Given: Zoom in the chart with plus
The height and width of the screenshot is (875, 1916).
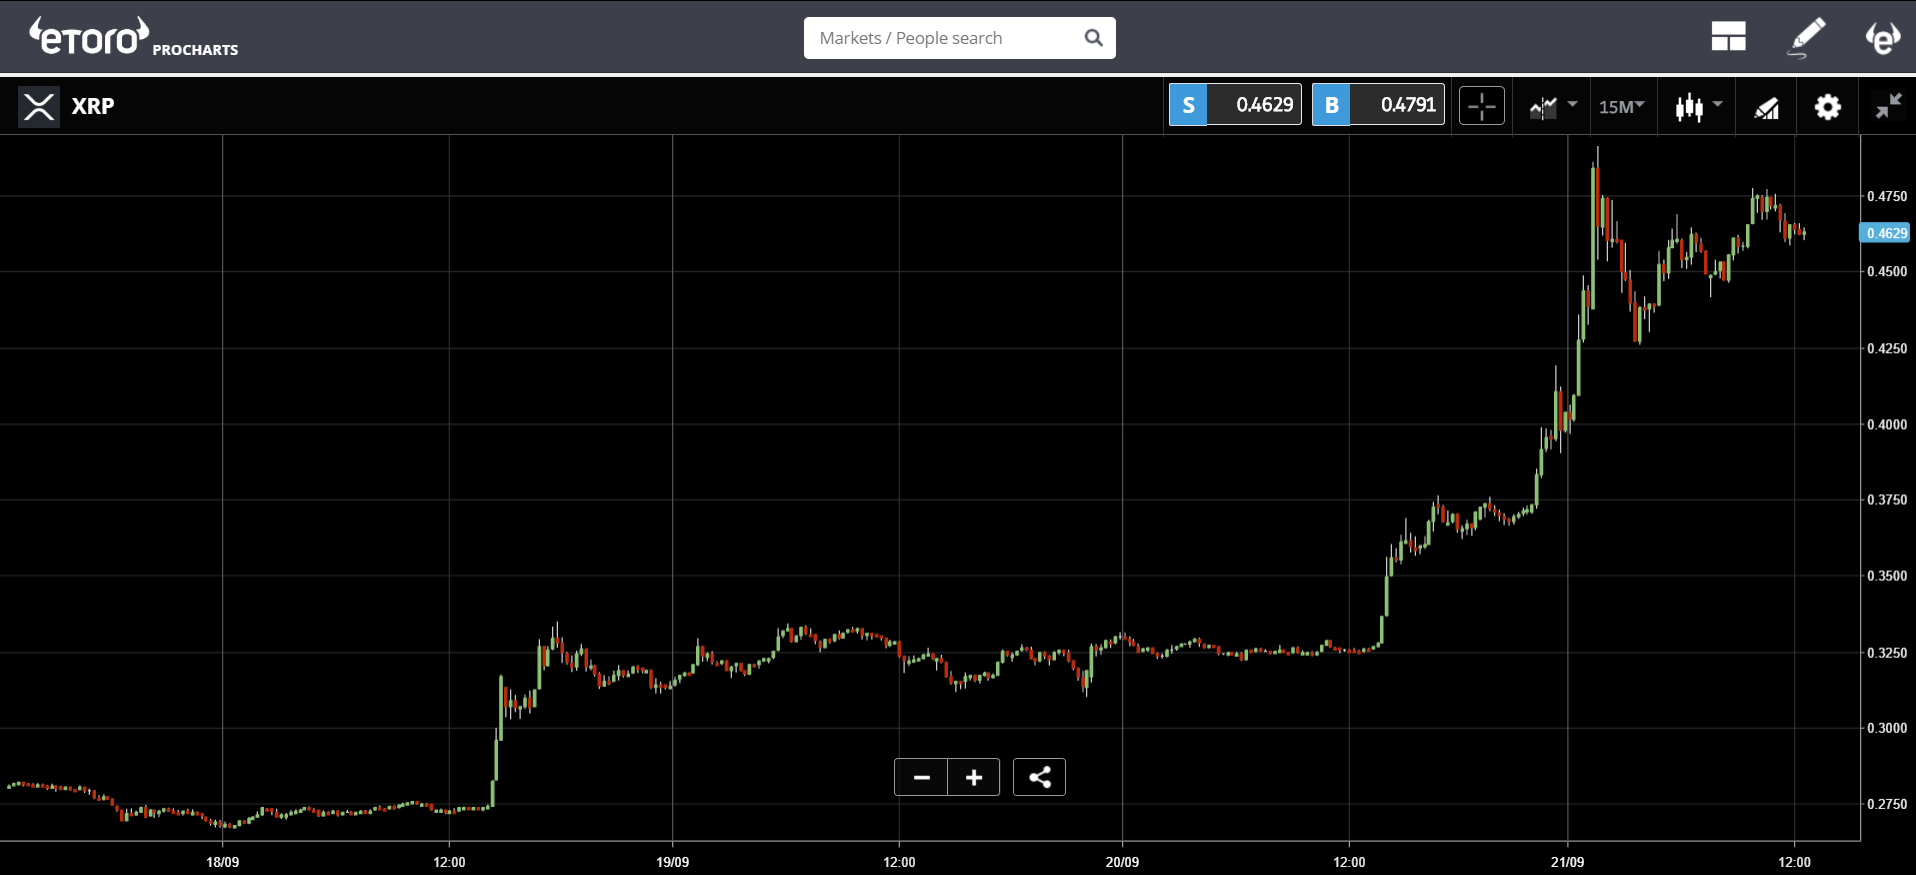Looking at the screenshot, I should coord(974,777).
